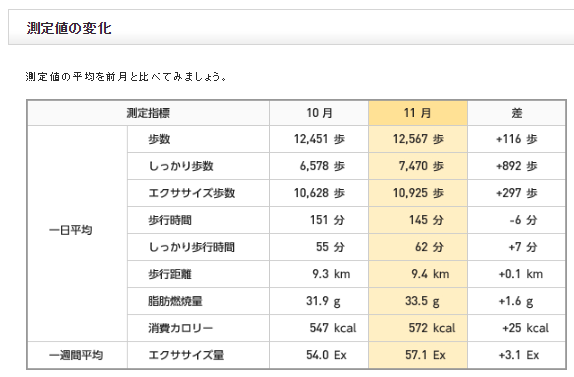This screenshot has width=574, height=377.
Task: Click the 歩数 row label
Action: 159,139
